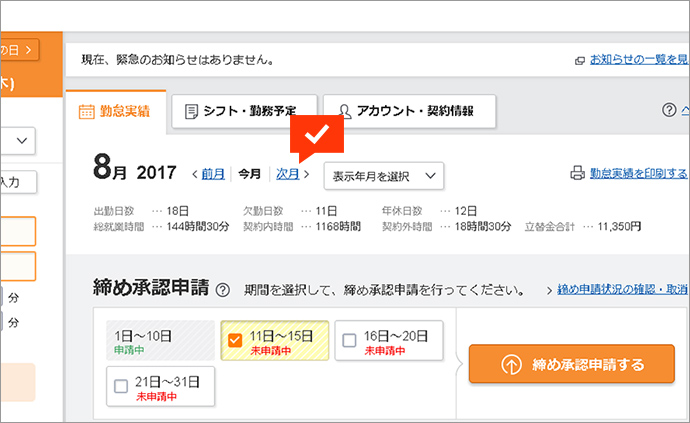Uncheck the 11日〜15日 period checkbox
The width and height of the screenshot is (690, 423).
pyautogui.click(x=235, y=341)
